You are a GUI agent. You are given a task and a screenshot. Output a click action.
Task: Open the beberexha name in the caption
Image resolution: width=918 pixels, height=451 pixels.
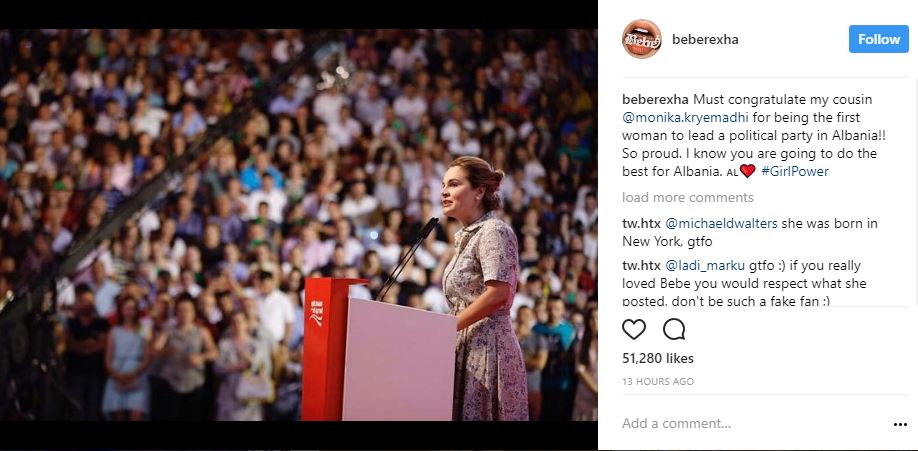pyautogui.click(x=656, y=98)
